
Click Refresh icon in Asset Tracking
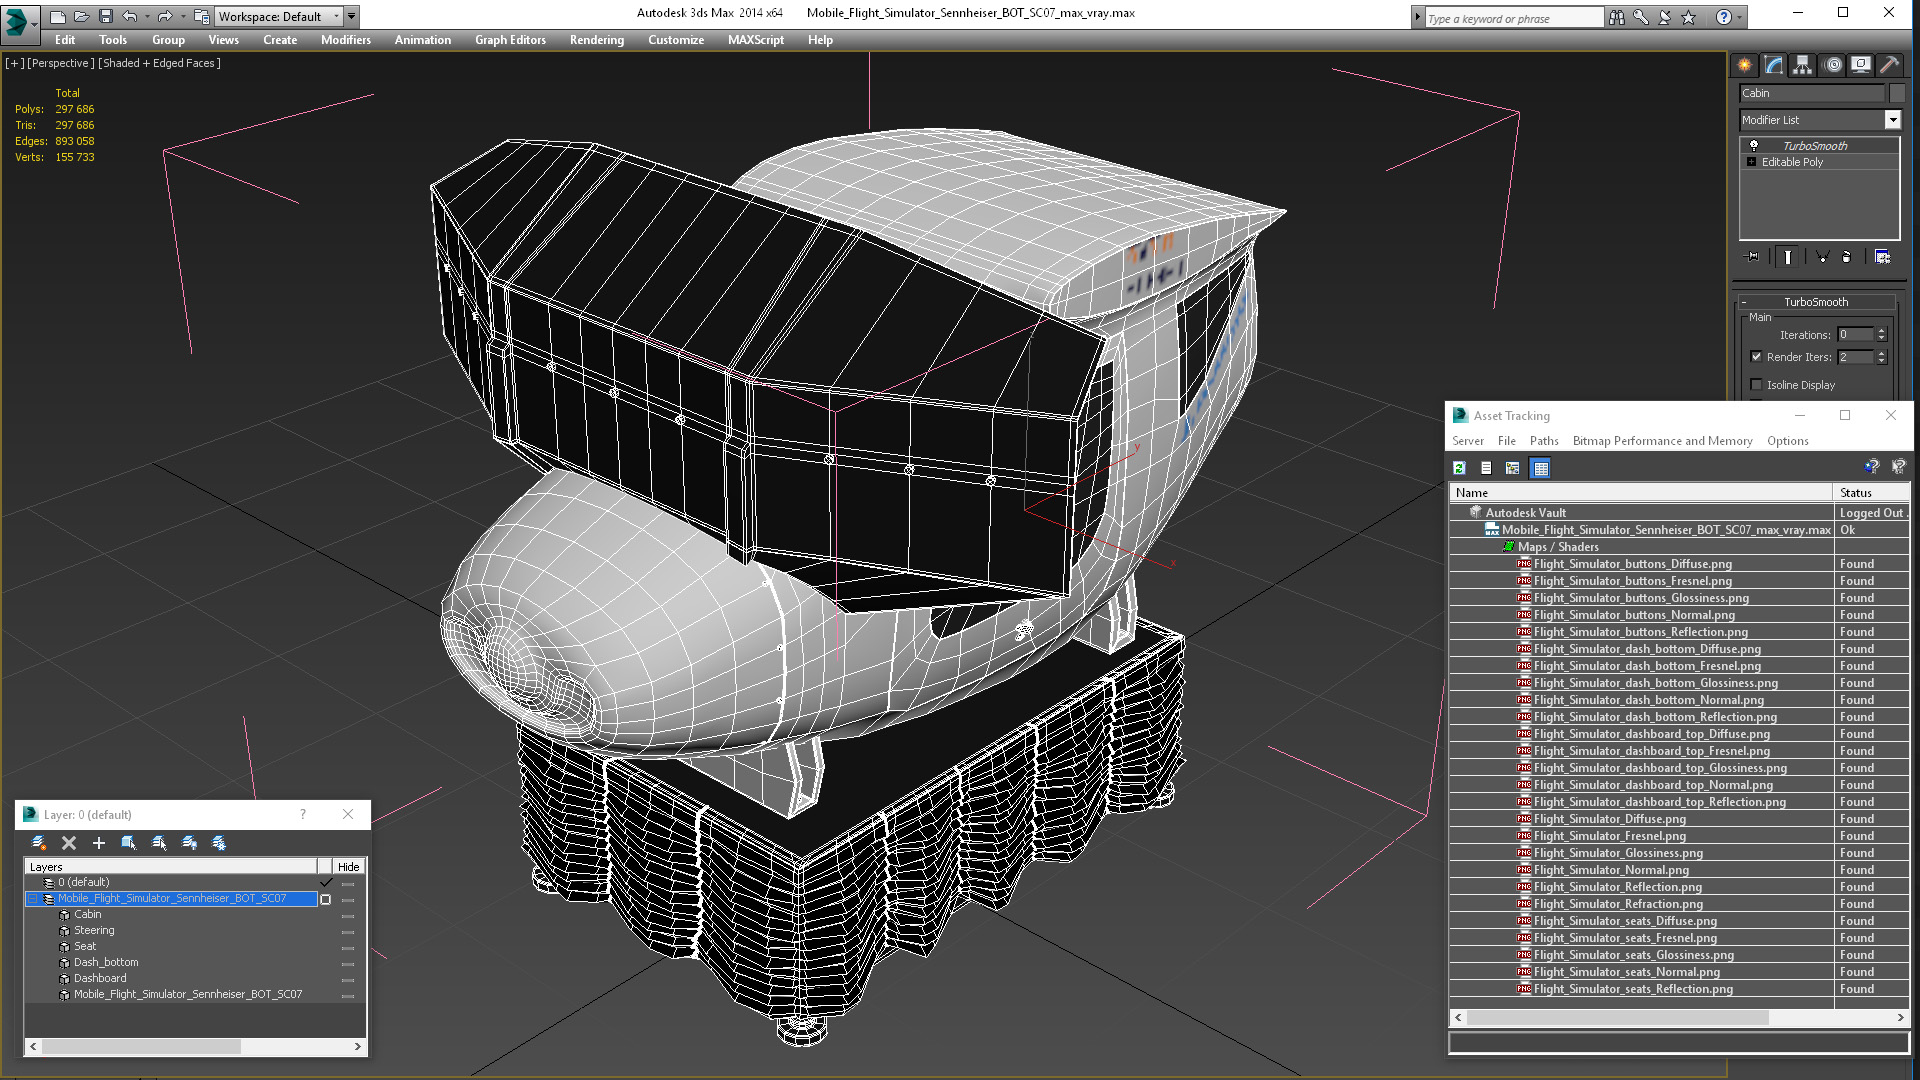[1459, 468]
